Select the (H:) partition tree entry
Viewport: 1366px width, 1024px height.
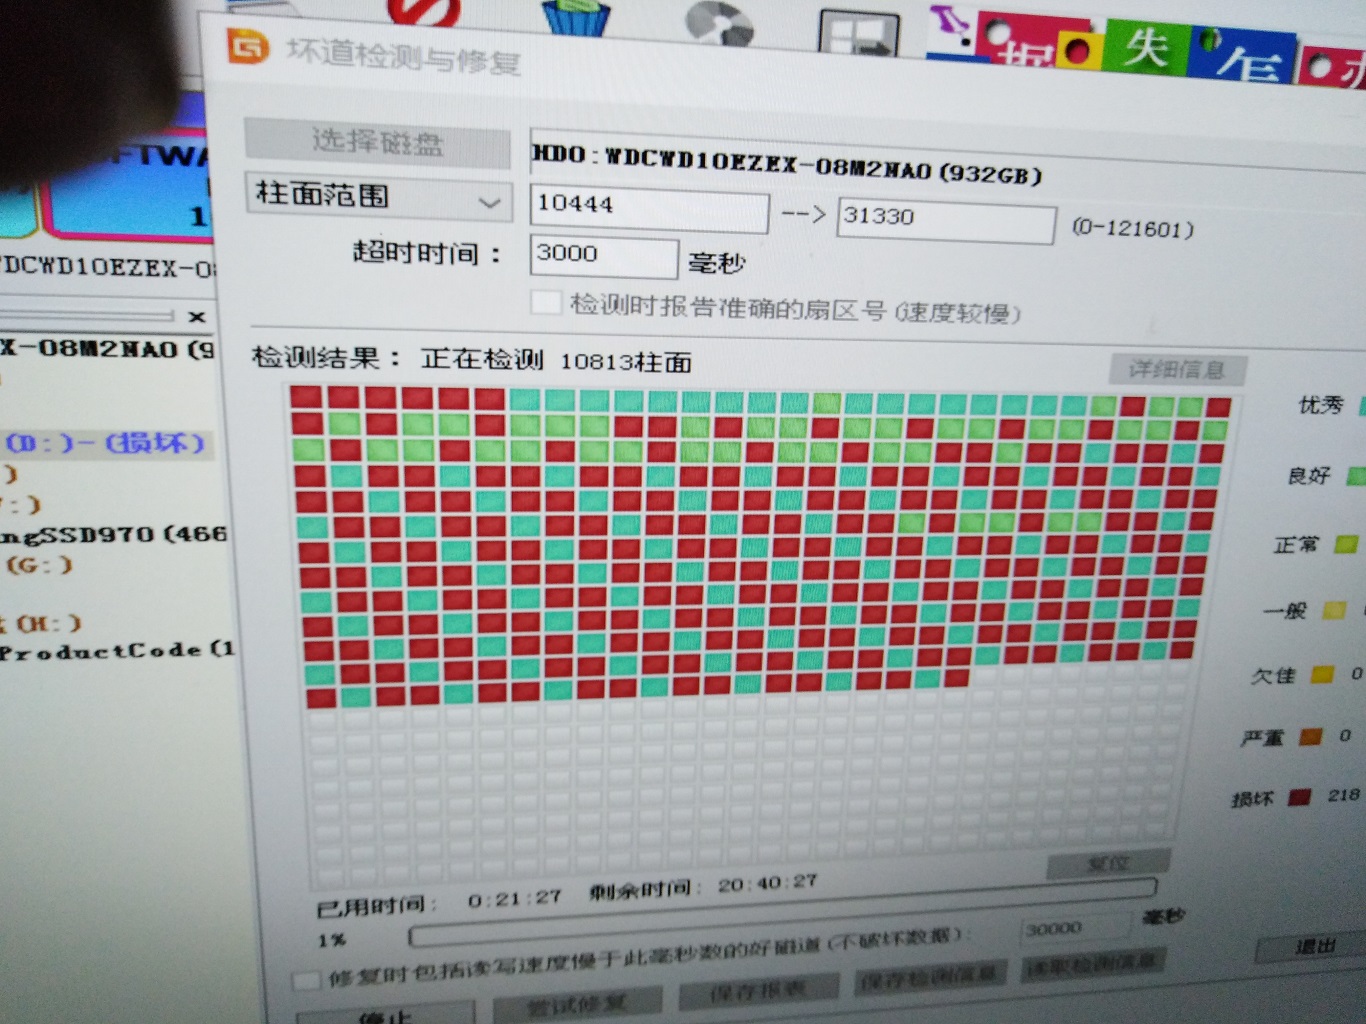coord(40,624)
